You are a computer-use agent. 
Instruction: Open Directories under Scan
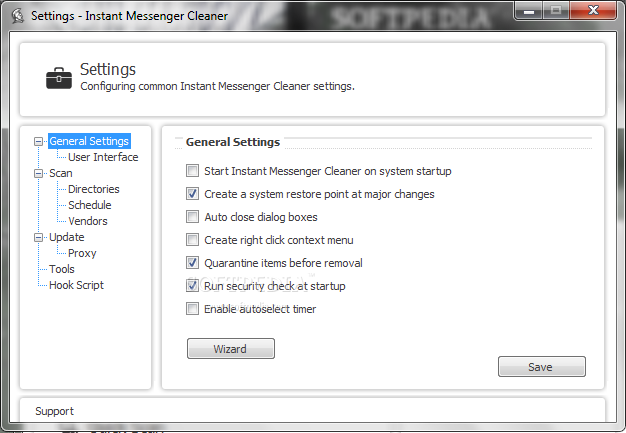[x=94, y=189]
